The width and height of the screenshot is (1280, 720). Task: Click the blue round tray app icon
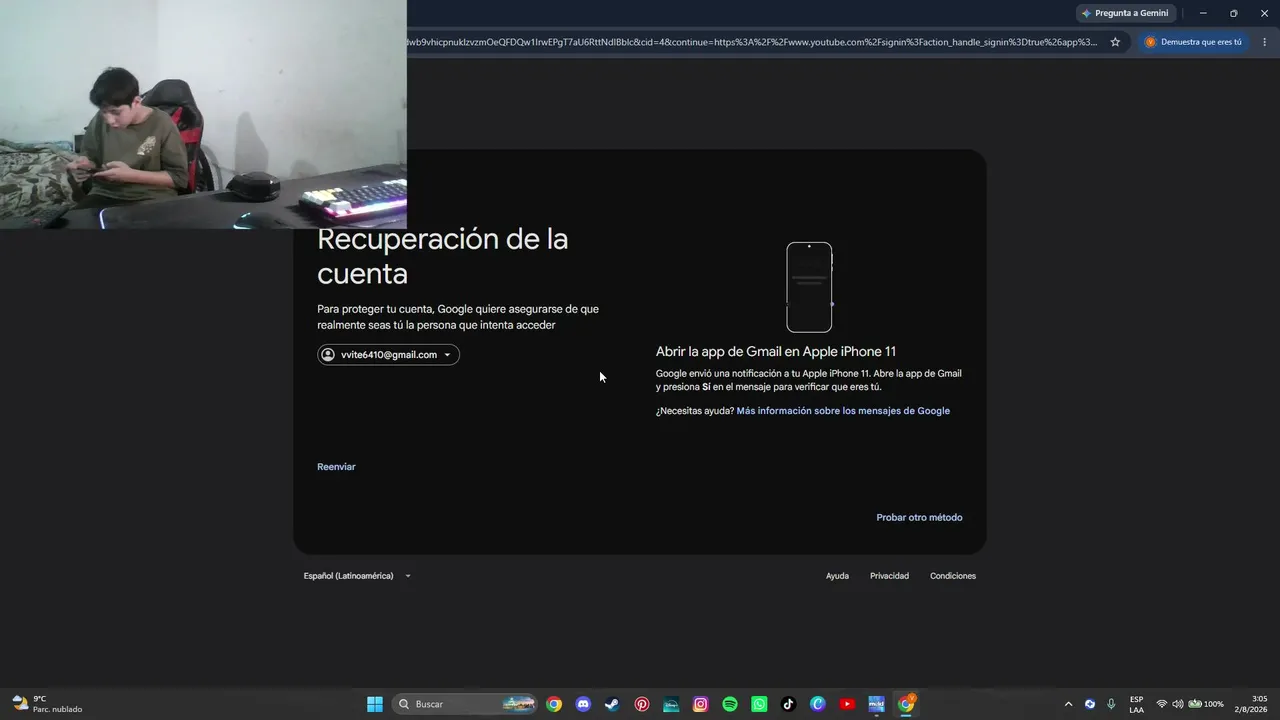[x=1090, y=704]
